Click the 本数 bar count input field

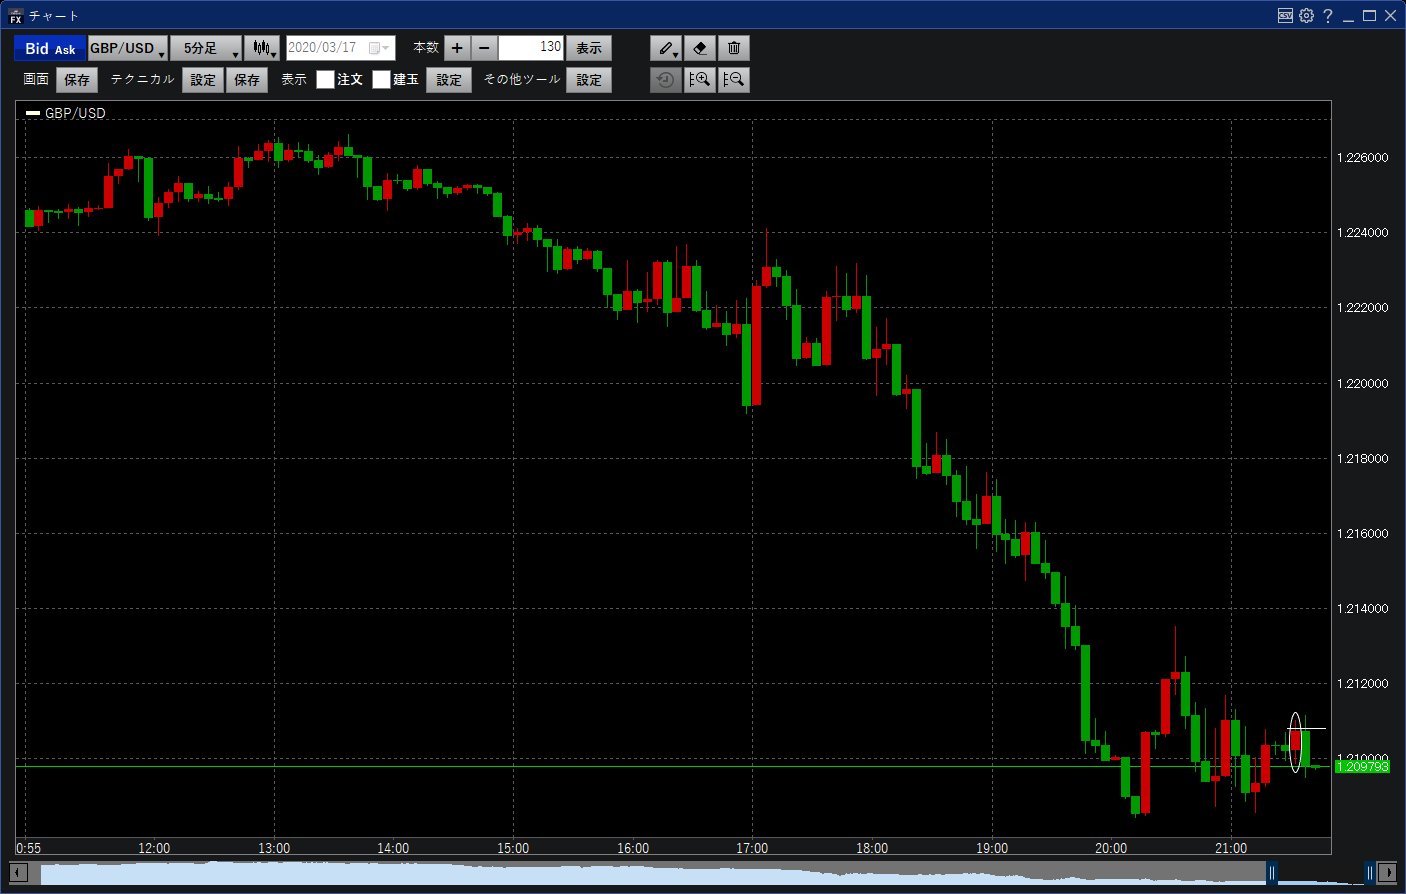coord(531,48)
